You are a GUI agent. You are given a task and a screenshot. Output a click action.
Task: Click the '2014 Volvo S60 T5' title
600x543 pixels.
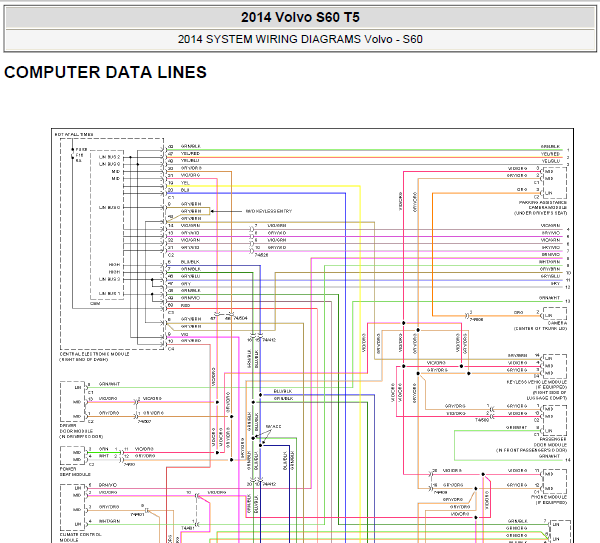click(300, 17)
